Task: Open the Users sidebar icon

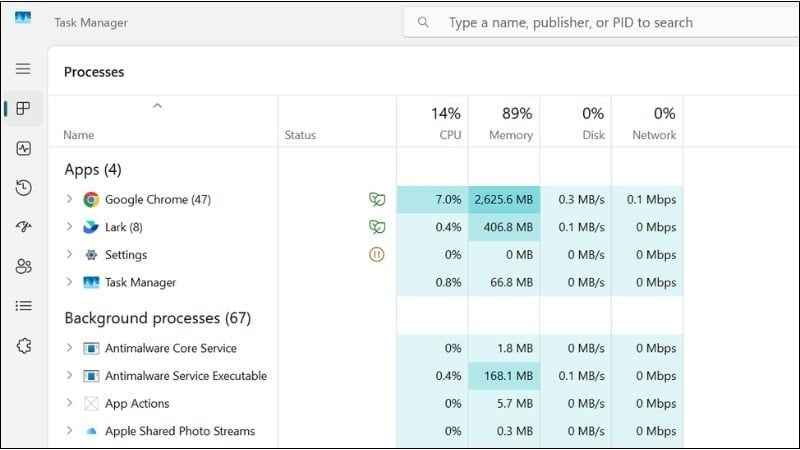Action: 23,266
